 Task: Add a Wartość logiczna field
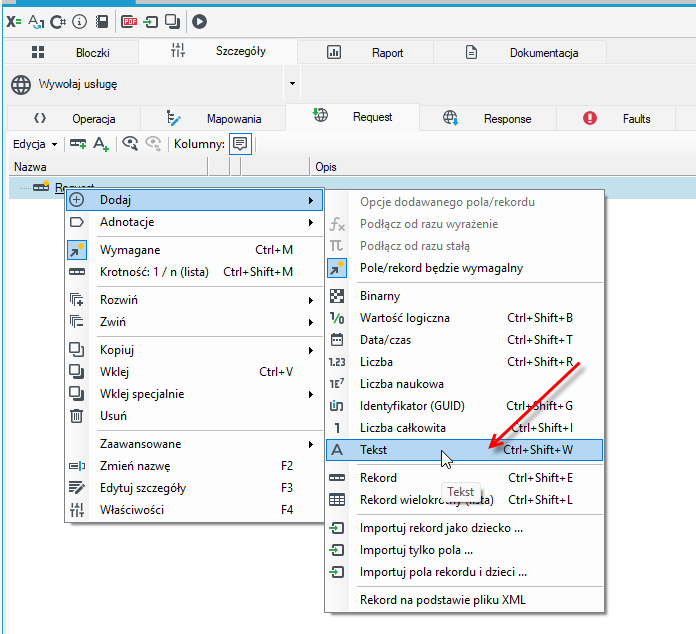[464, 318]
